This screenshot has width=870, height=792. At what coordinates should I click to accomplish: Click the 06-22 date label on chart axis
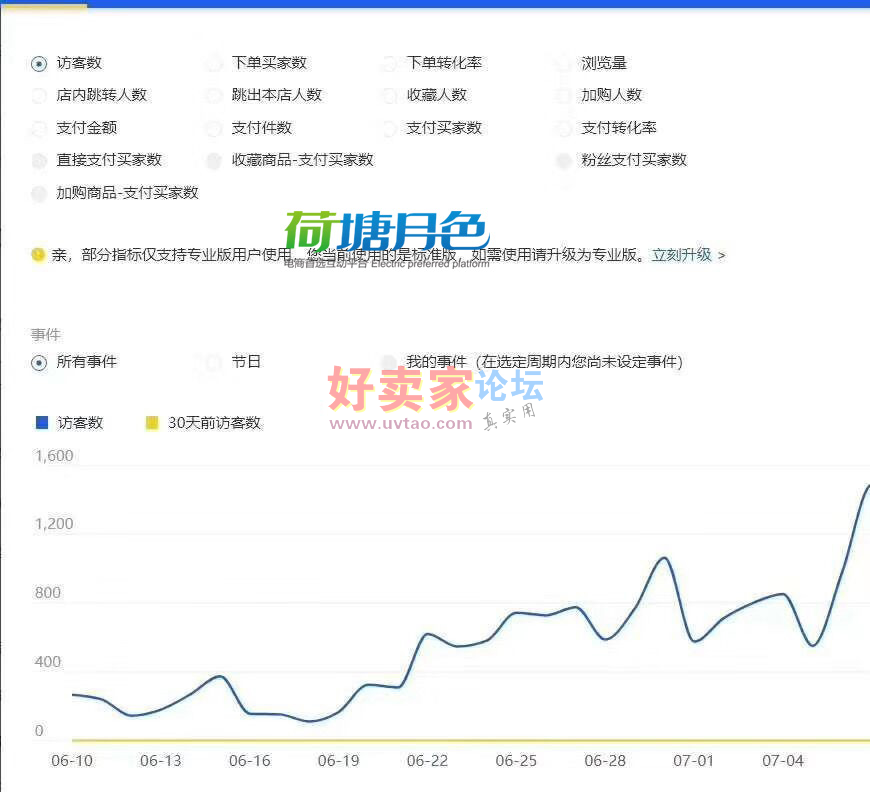click(427, 761)
